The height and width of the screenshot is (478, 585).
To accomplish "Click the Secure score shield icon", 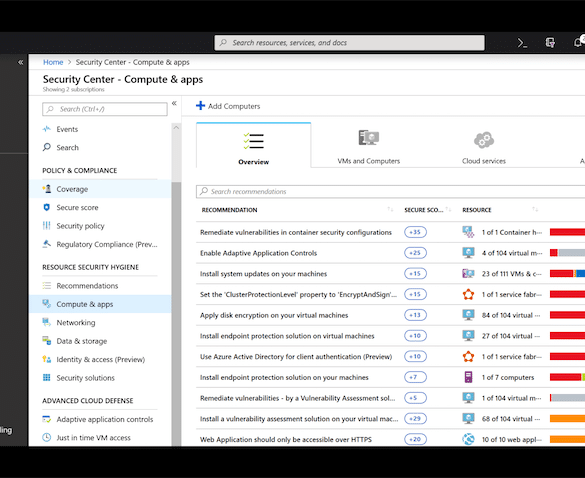I will (47, 207).
